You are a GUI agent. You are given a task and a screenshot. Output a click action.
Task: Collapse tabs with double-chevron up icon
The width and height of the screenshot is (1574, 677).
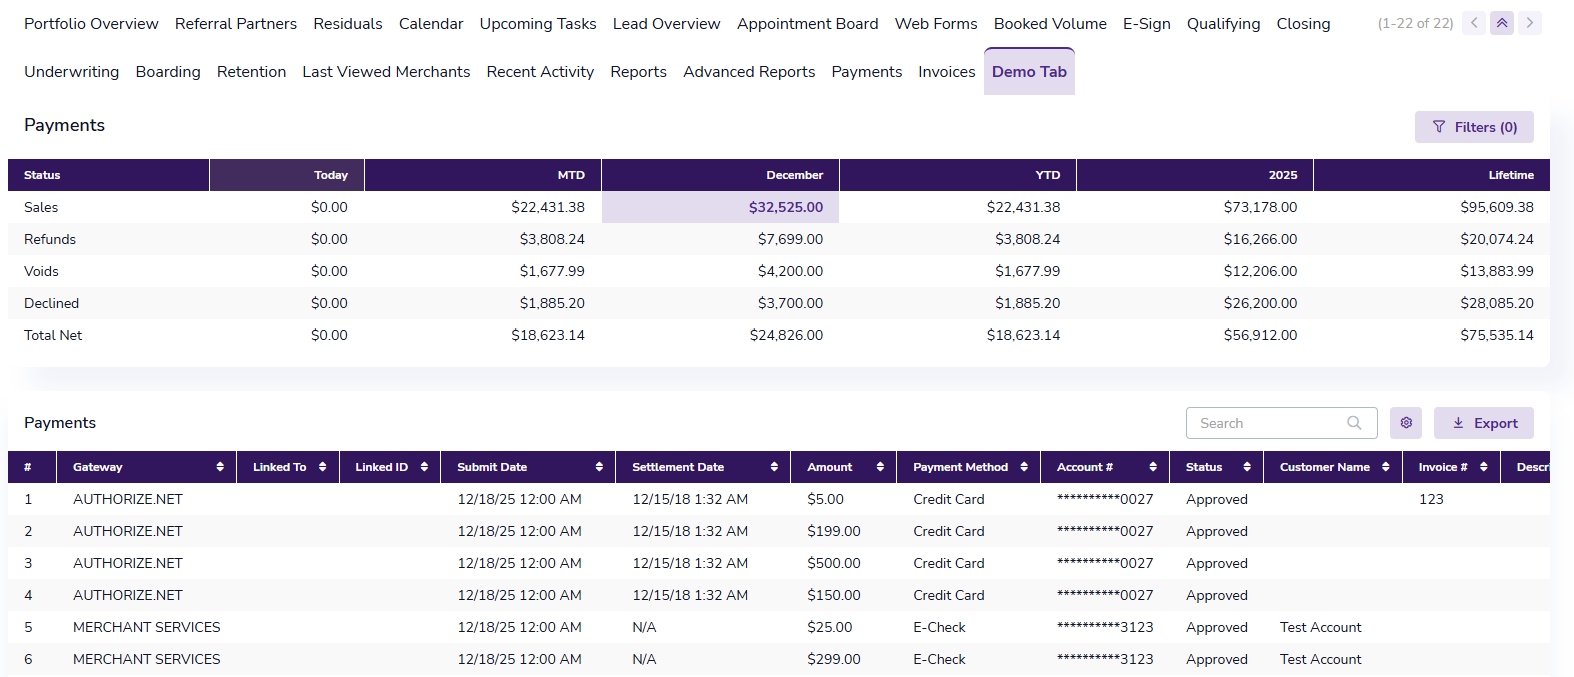click(1502, 23)
